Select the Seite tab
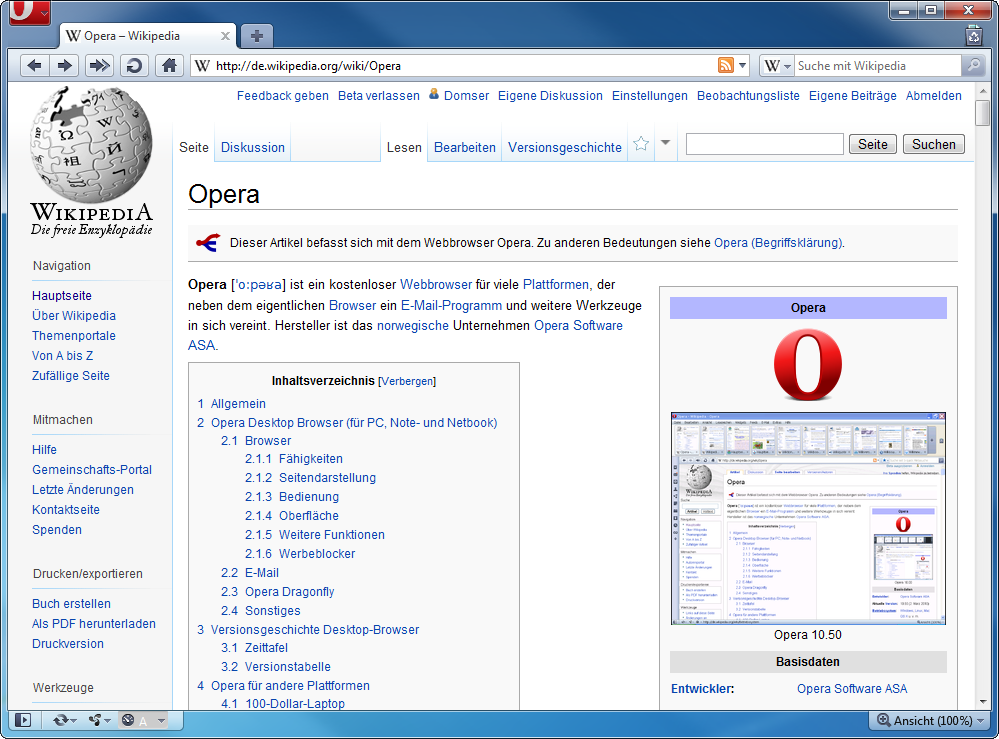Viewport: 999px width, 739px height. (x=194, y=147)
